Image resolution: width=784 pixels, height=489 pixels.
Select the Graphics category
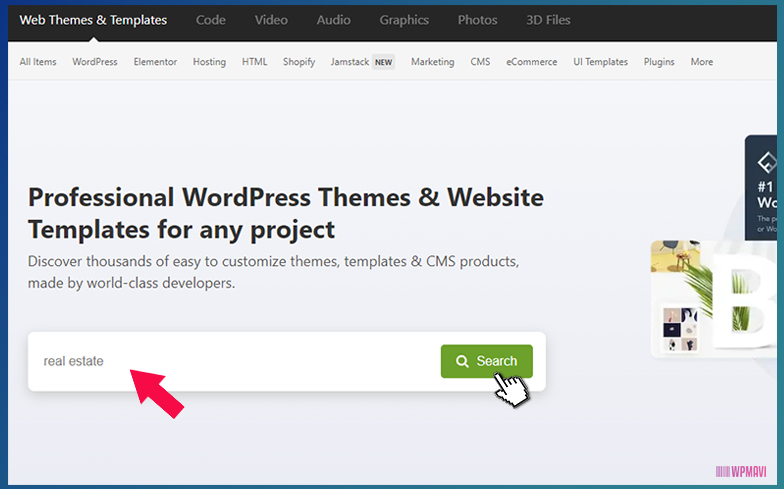pyautogui.click(x=404, y=20)
